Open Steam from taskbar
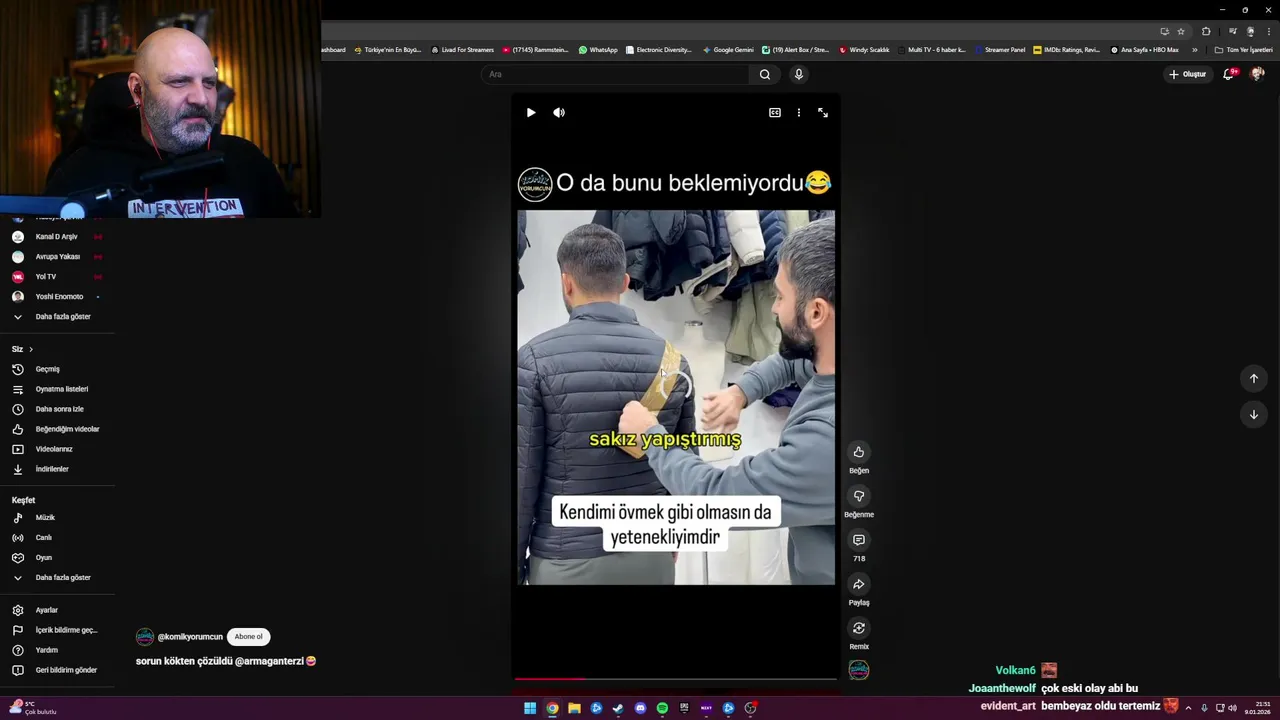Screen dimensions: 1280x720 point(618,708)
